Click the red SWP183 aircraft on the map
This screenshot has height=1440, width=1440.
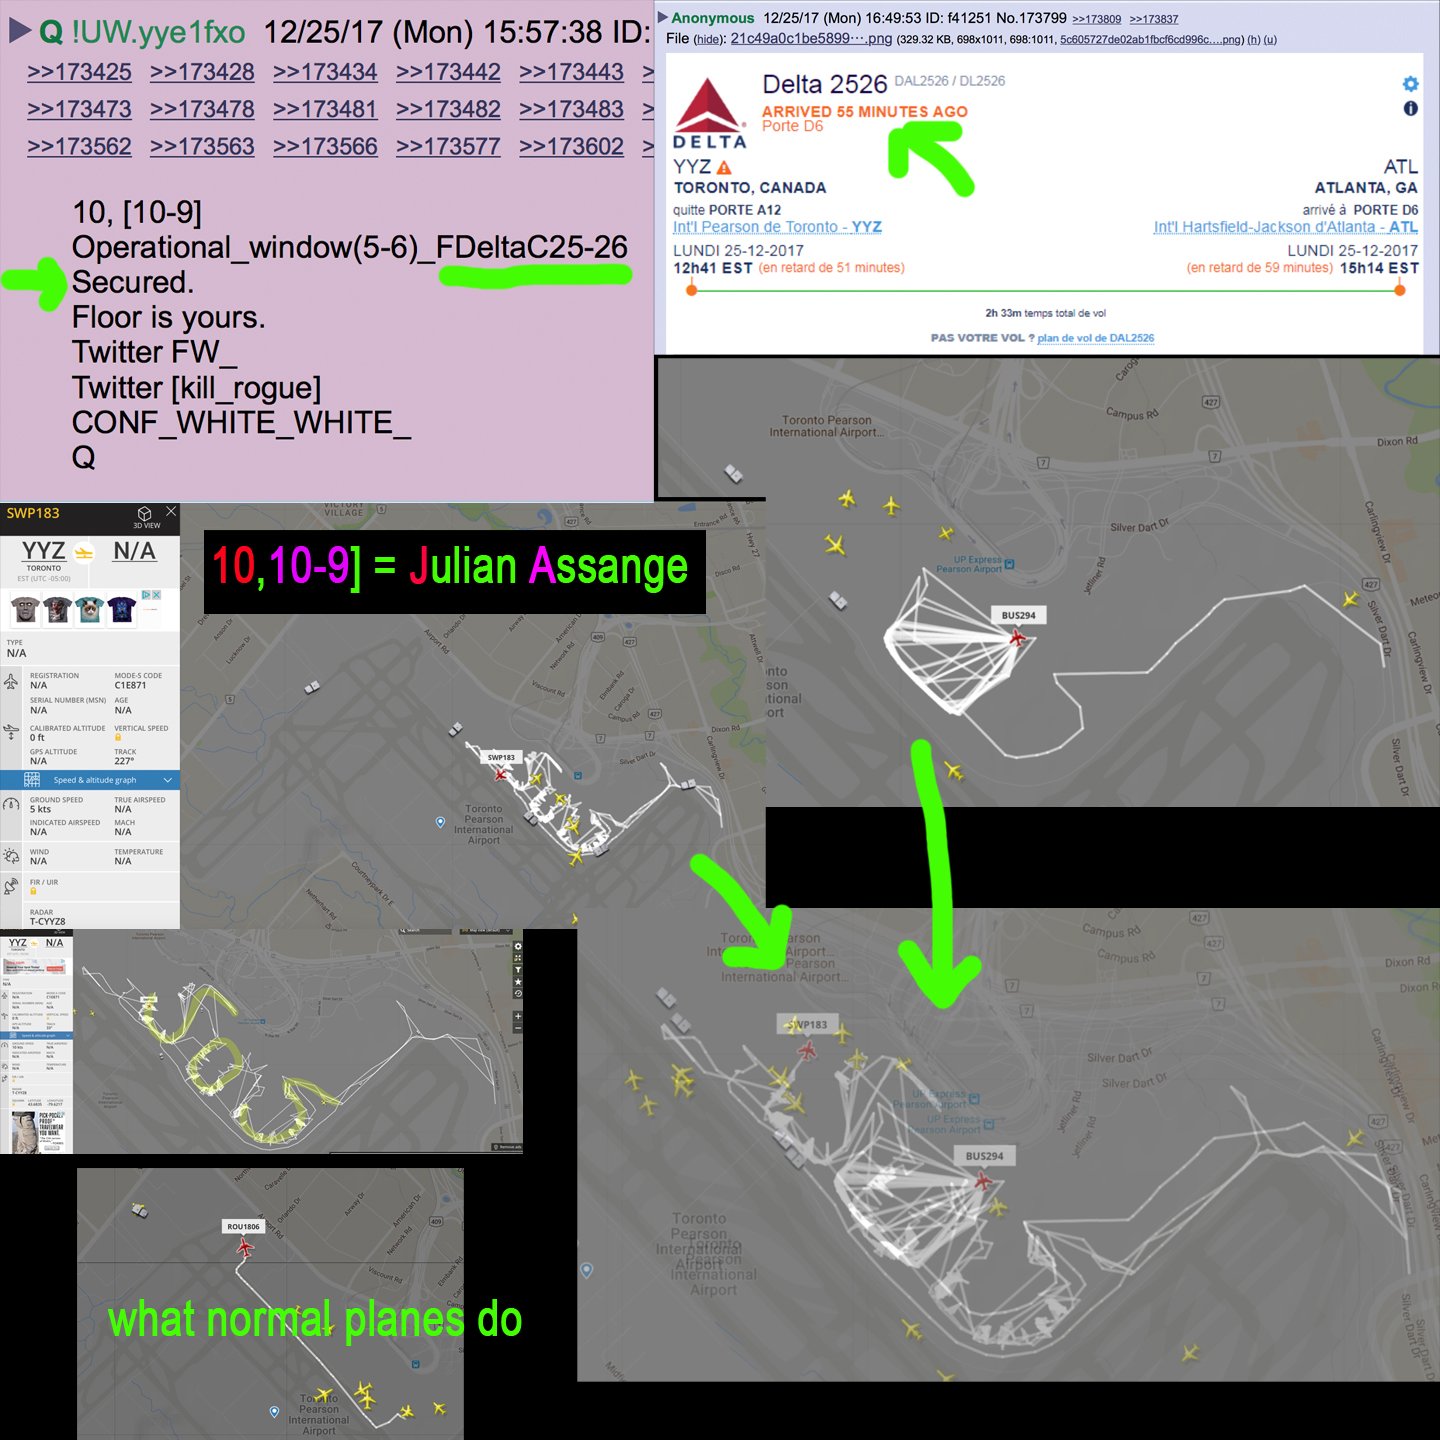[x=501, y=774]
